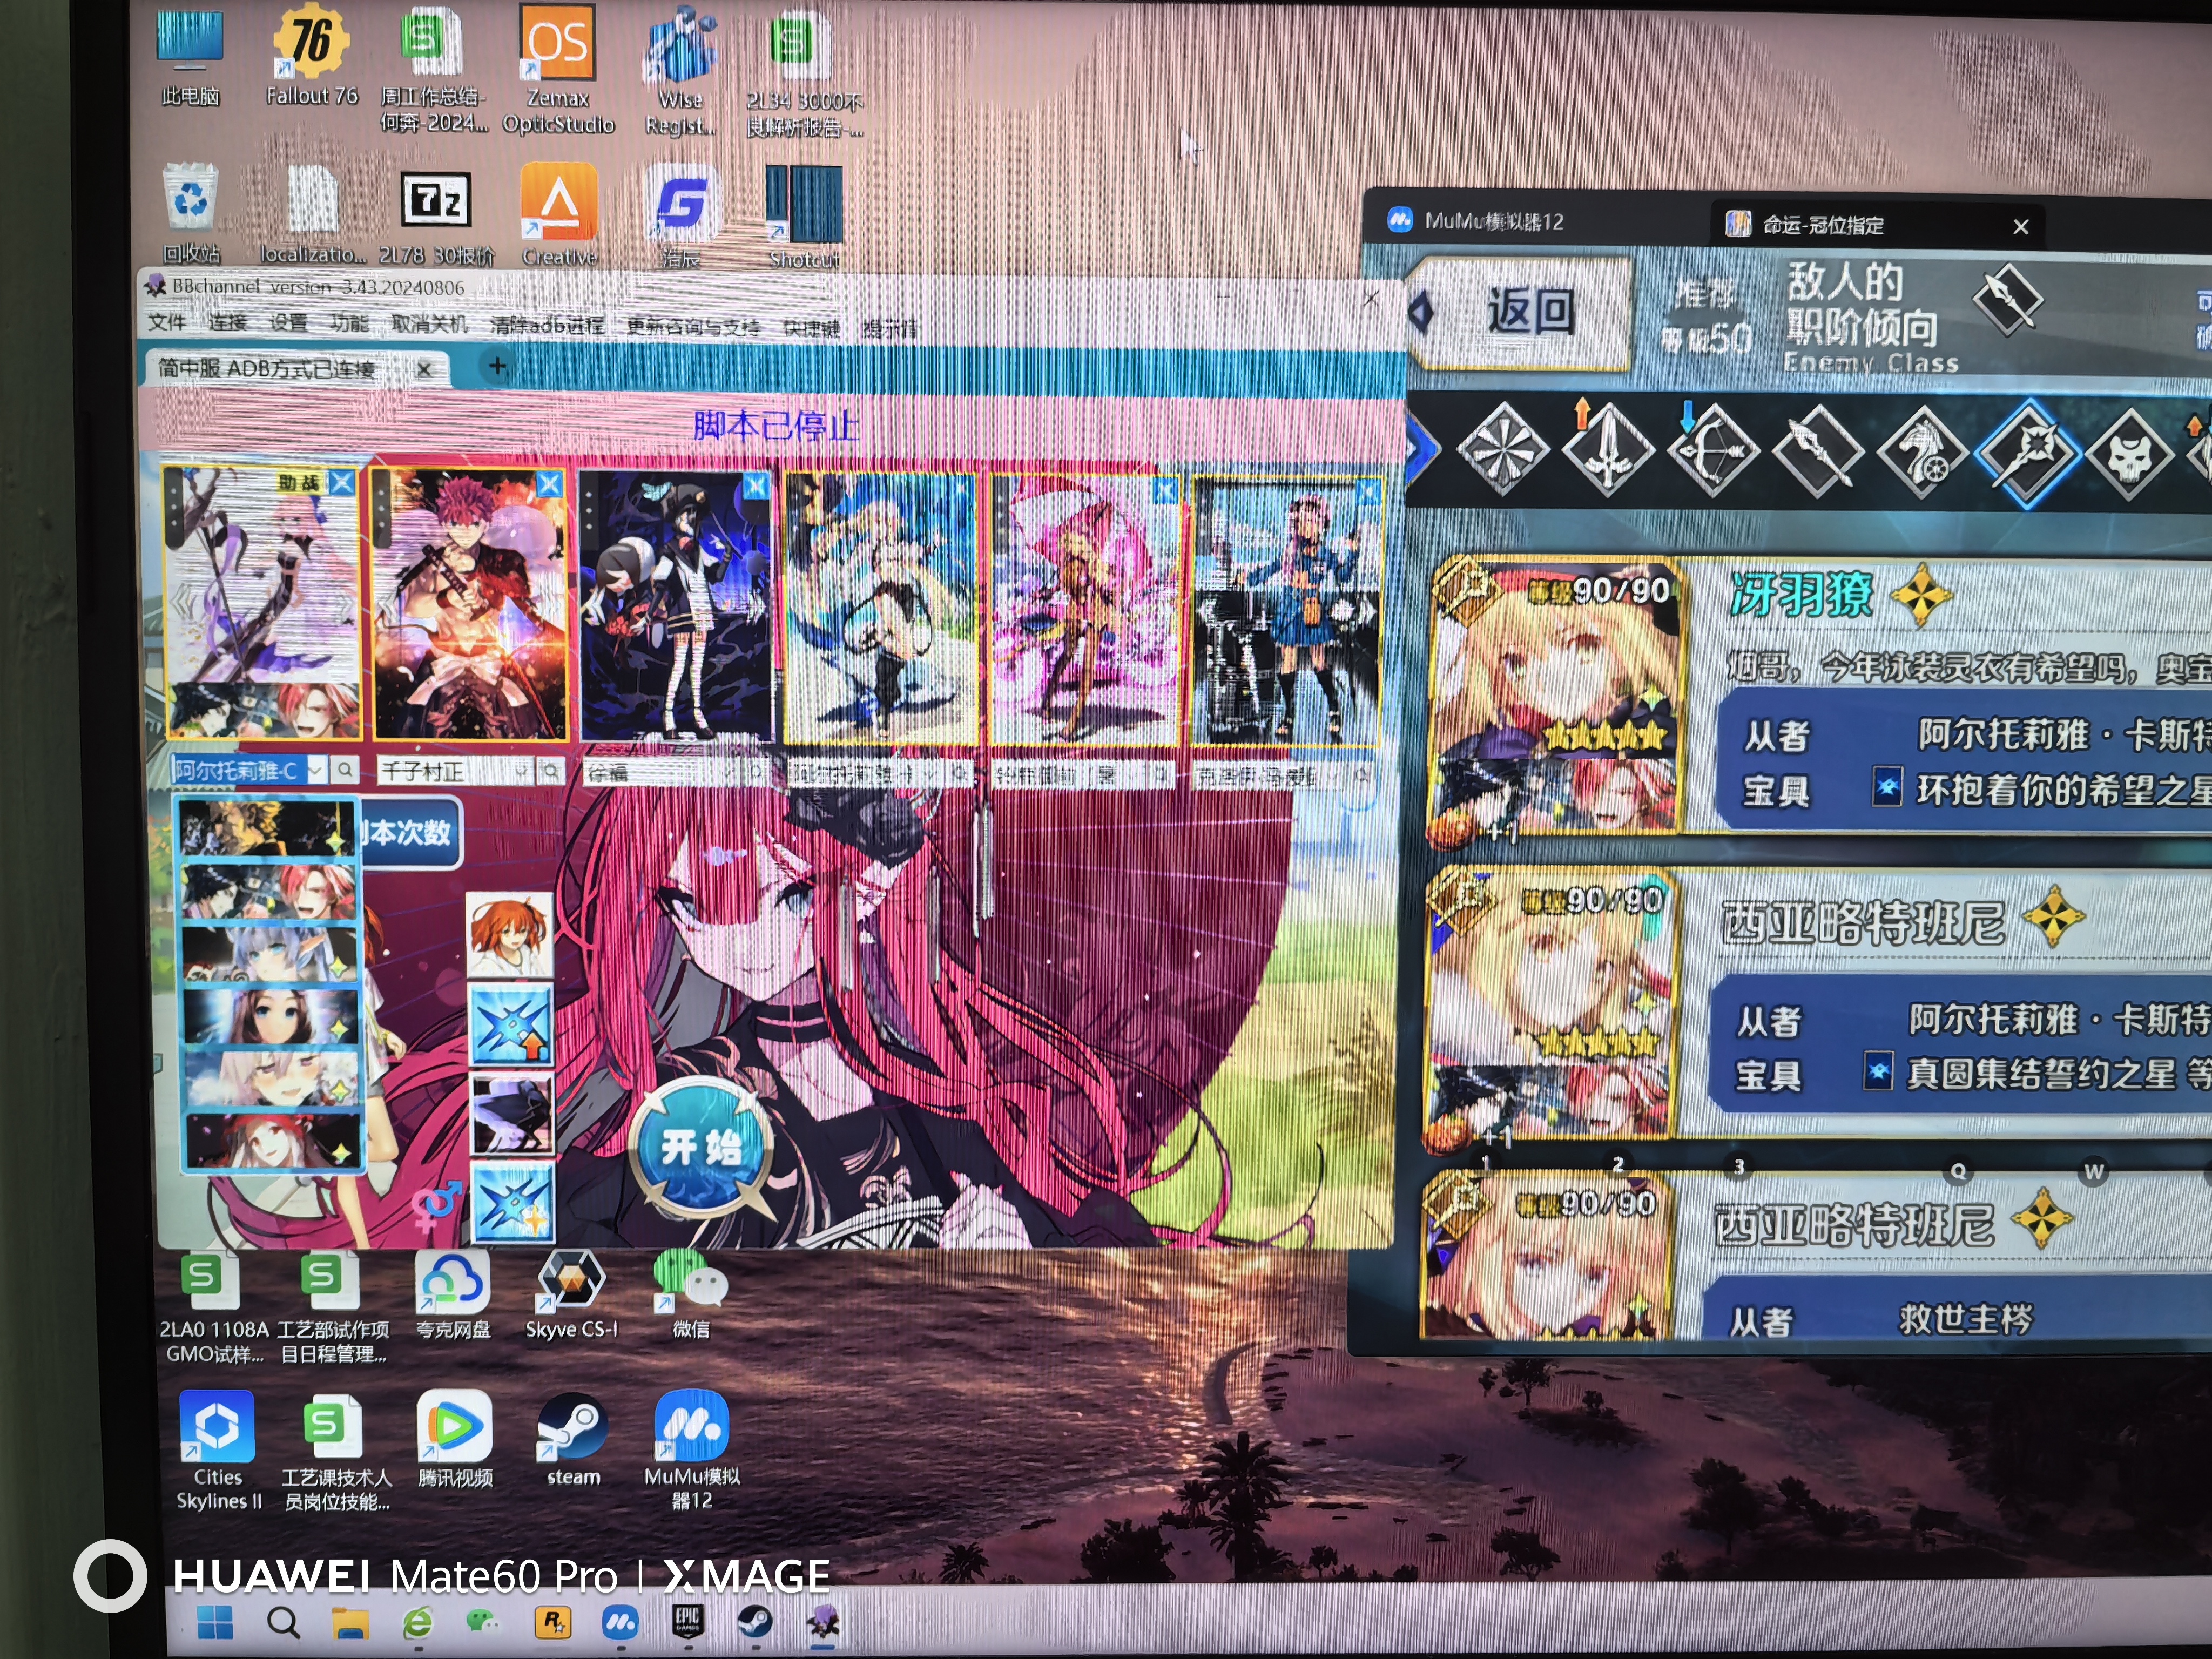Expand the 千子村正 servant dropdown
2212x1659 pixels.
click(x=522, y=771)
